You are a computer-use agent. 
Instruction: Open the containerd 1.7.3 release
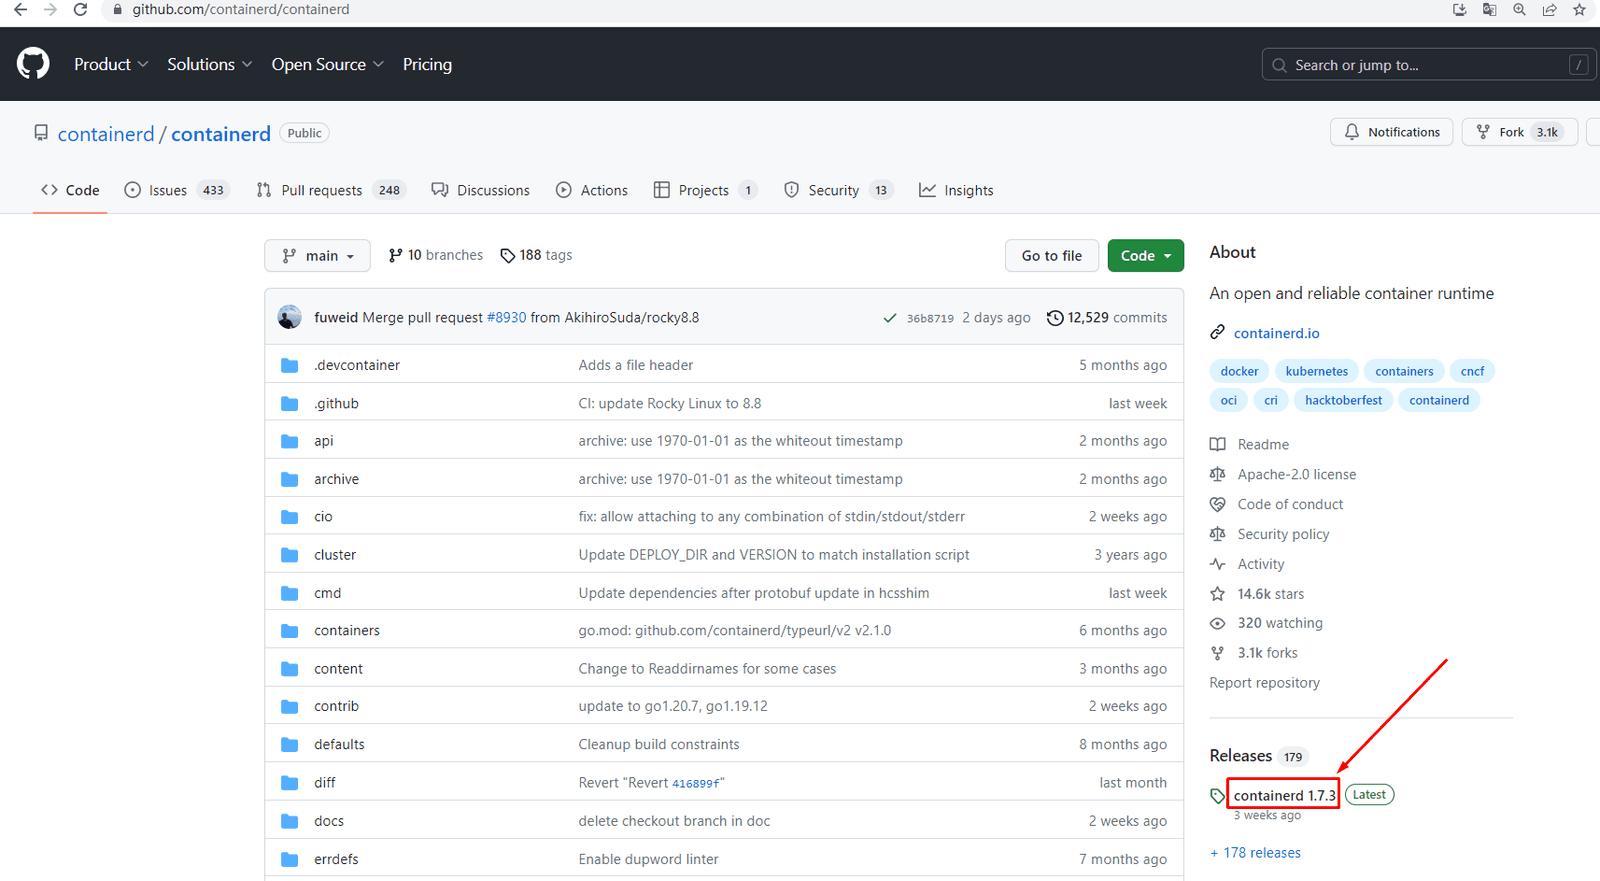1284,795
